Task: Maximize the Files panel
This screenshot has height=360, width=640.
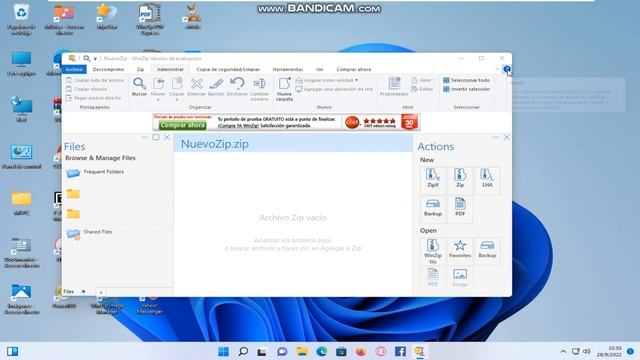Action: 156,138
